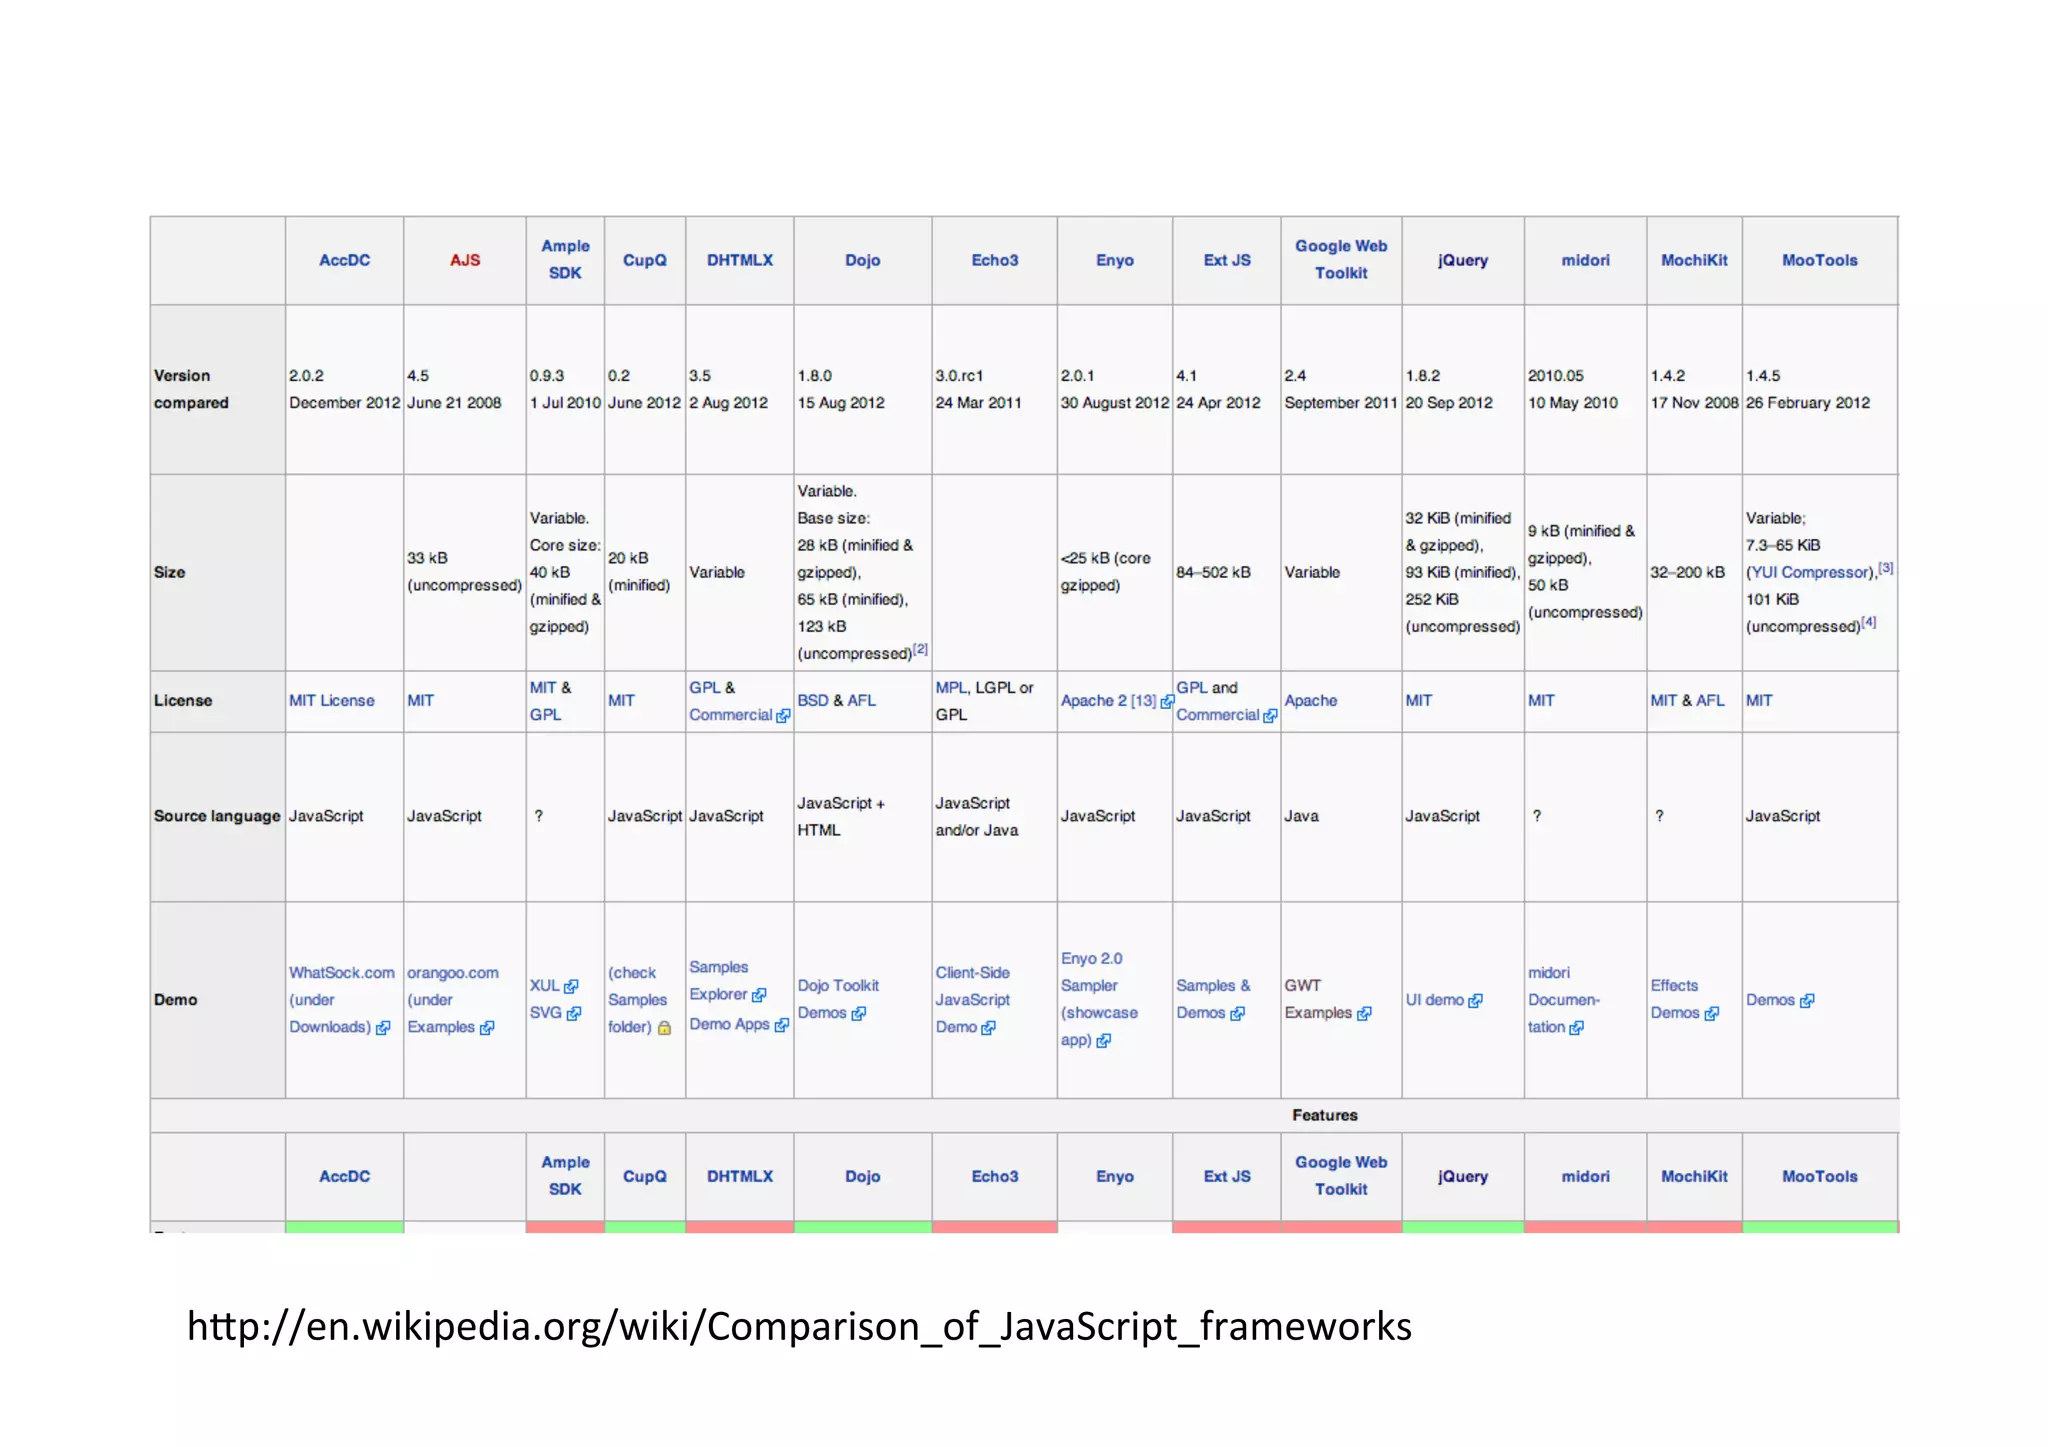The height and width of the screenshot is (1447, 2048).
Task: Click DHTMLX in the top header row
Action: pos(740,260)
